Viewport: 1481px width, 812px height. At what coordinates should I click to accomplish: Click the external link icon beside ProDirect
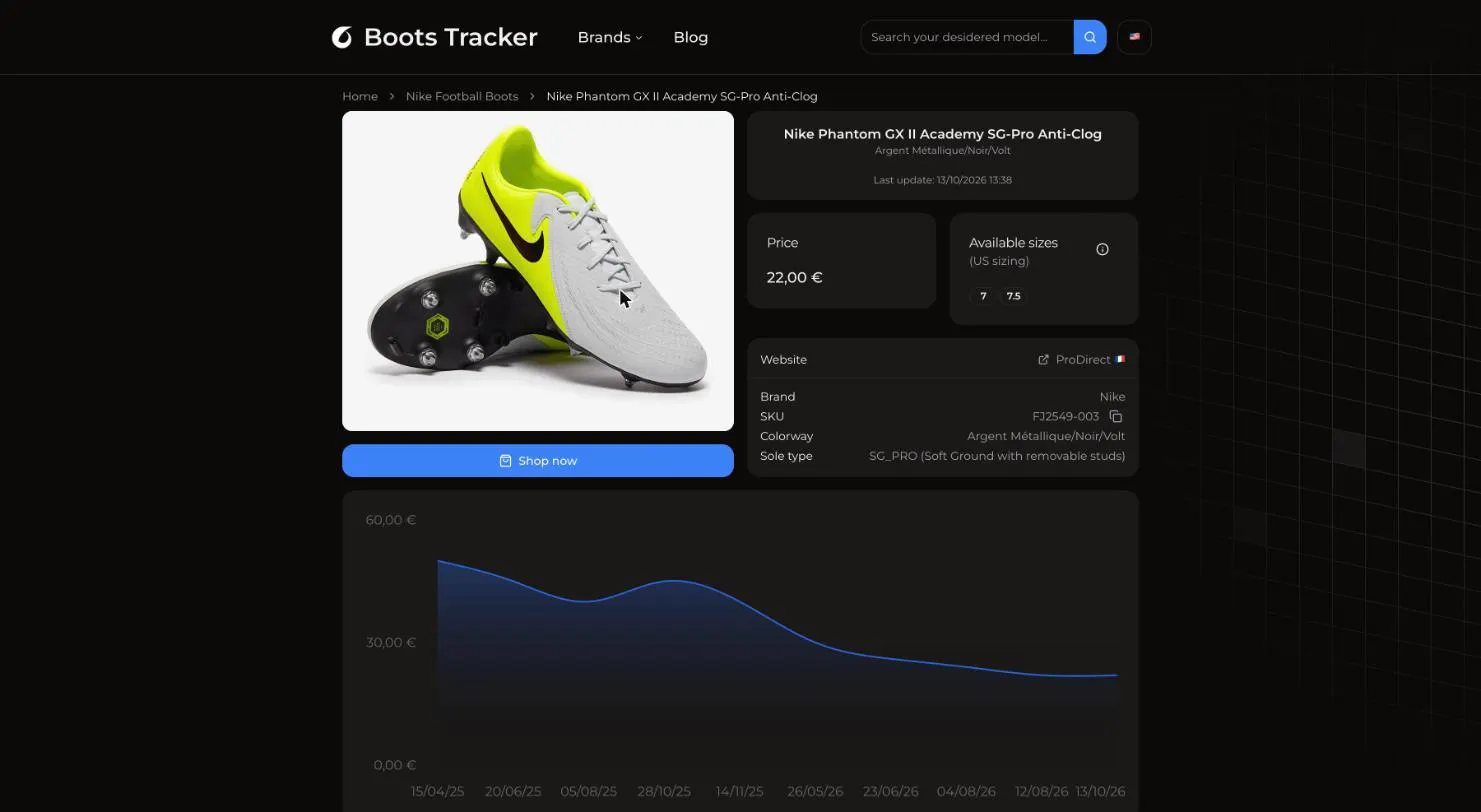1043,359
